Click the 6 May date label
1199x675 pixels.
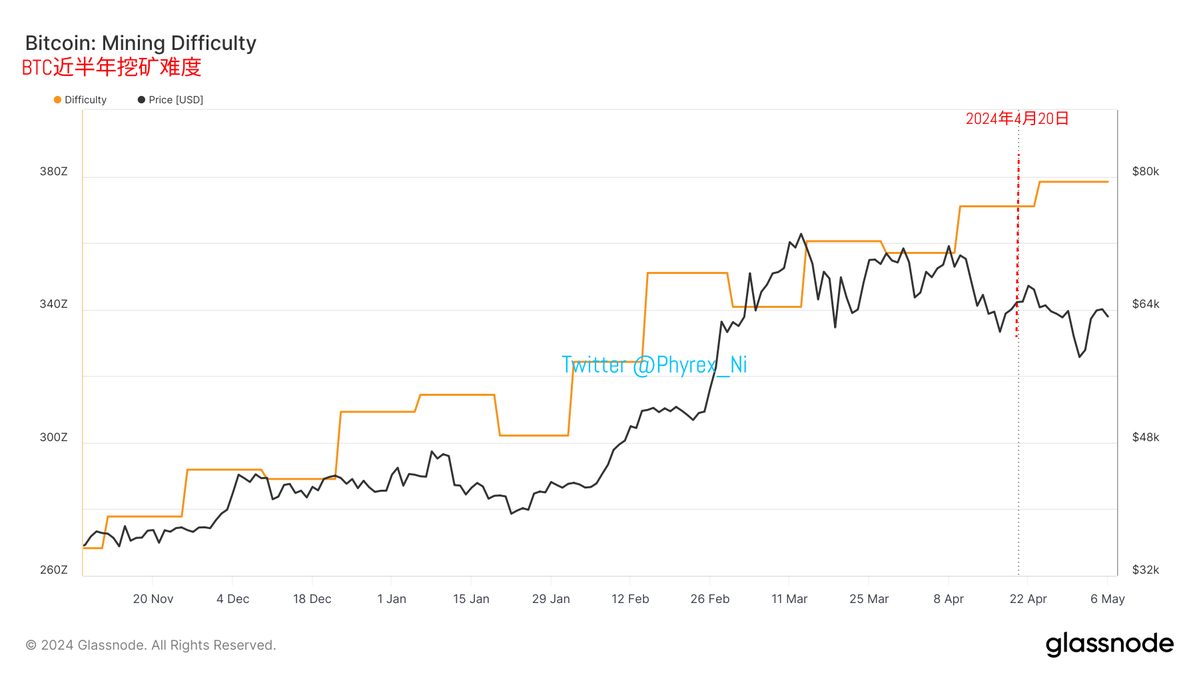point(1107,599)
